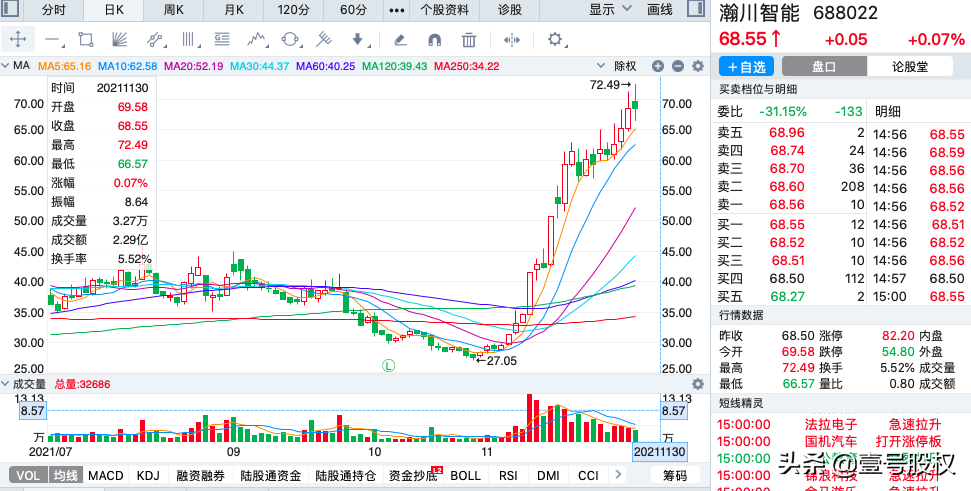
Task: Switch to 分时 chart tab
Action: coord(53,10)
